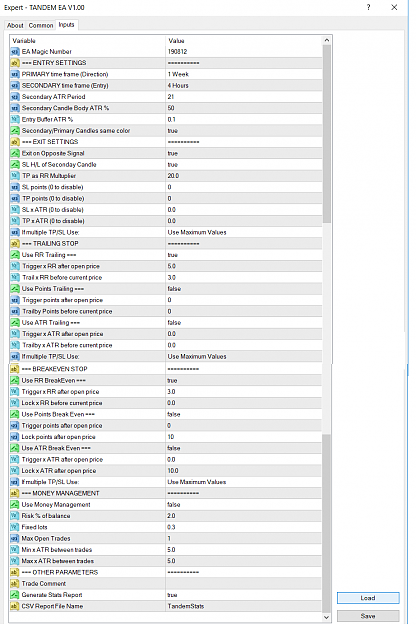
Task: Click the ENTRY SETTINGS string icon
Action: pos(15,63)
